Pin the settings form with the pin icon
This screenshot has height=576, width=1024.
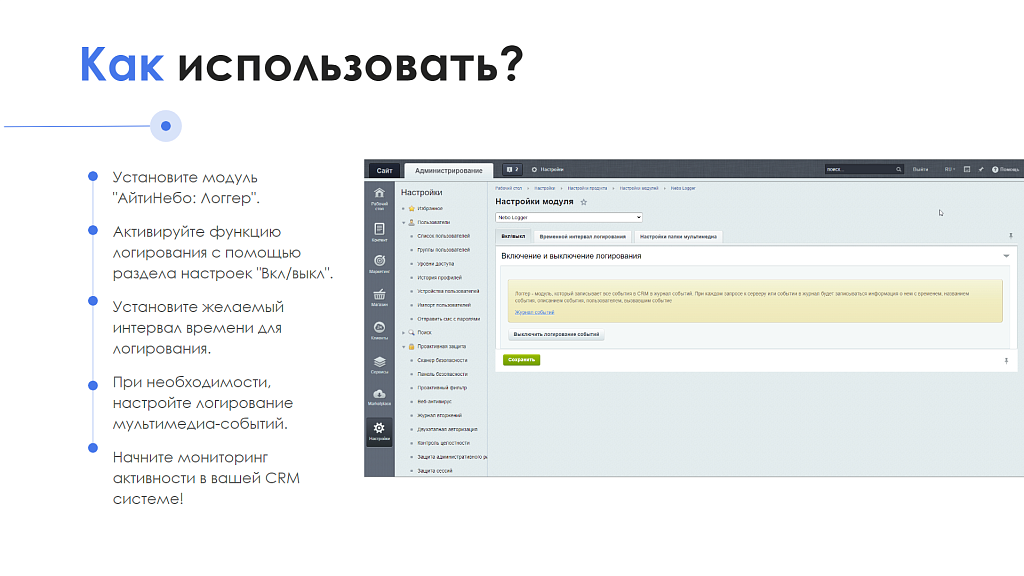tap(1010, 235)
